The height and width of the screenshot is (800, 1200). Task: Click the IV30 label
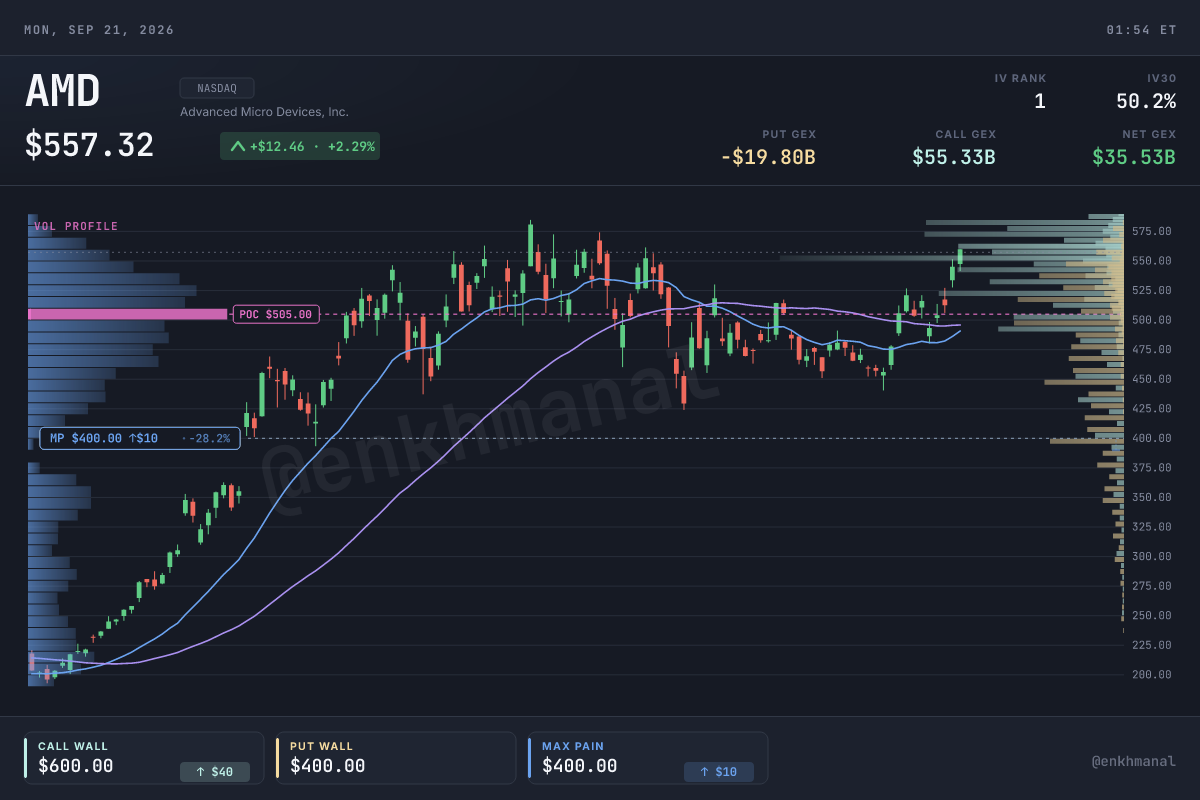[x=1162, y=77]
